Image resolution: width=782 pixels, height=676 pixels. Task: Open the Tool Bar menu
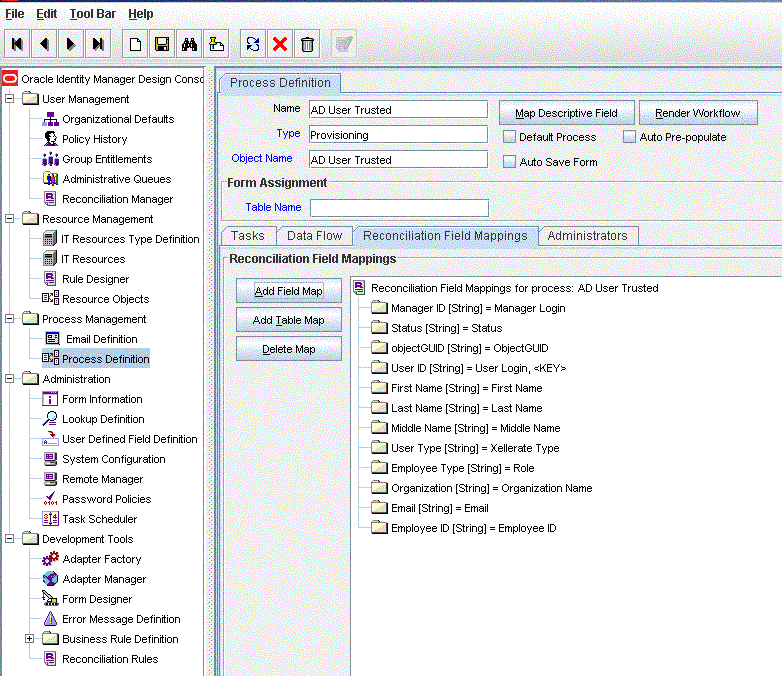pos(93,14)
